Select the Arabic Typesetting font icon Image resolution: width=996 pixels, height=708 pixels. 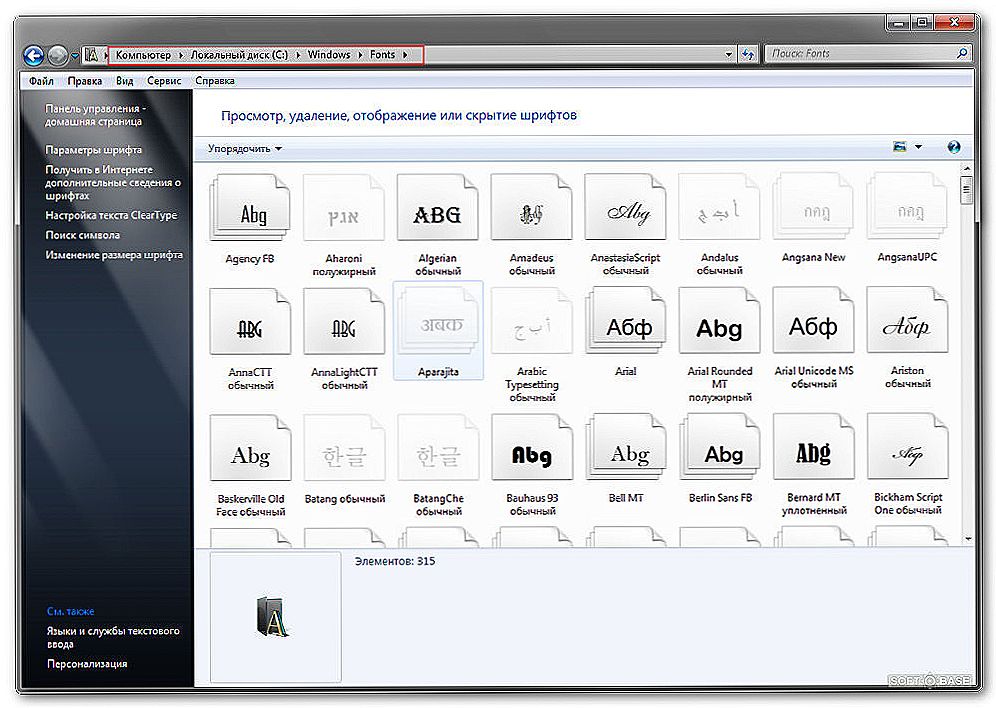(x=532, y=323)
